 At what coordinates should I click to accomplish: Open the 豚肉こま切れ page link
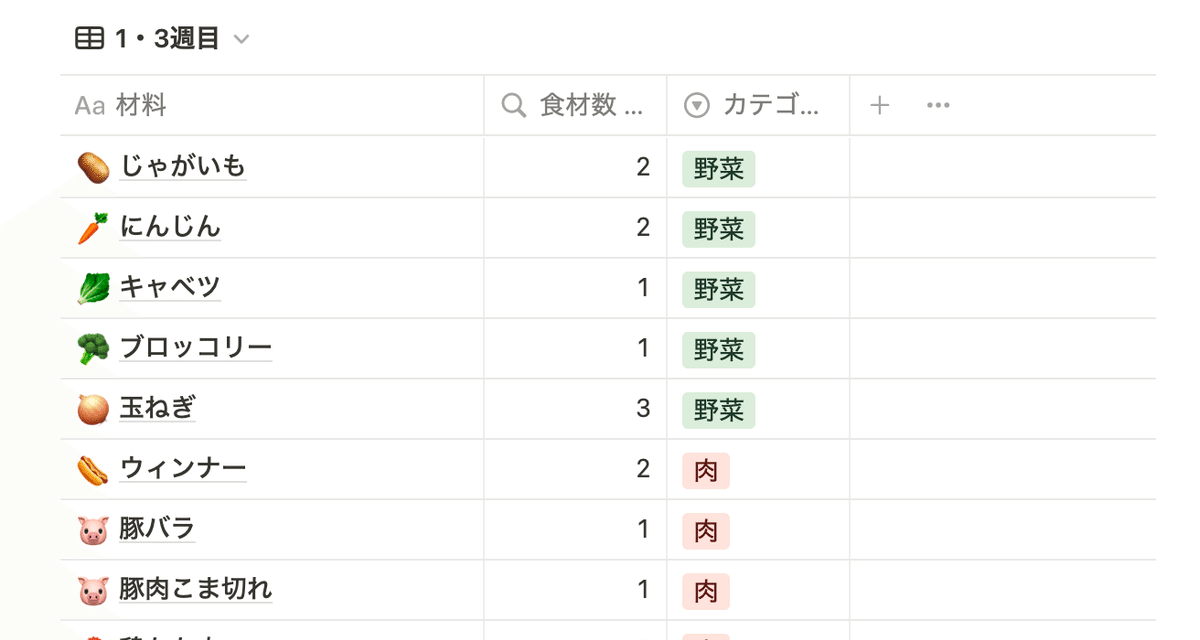[196, 588]
